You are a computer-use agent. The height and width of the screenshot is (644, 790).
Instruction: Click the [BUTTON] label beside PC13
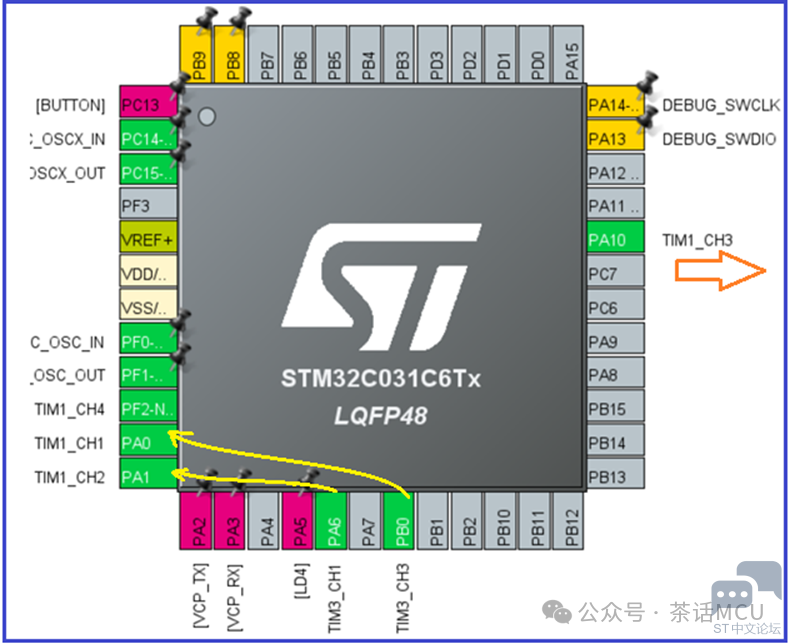coord(70,105)
